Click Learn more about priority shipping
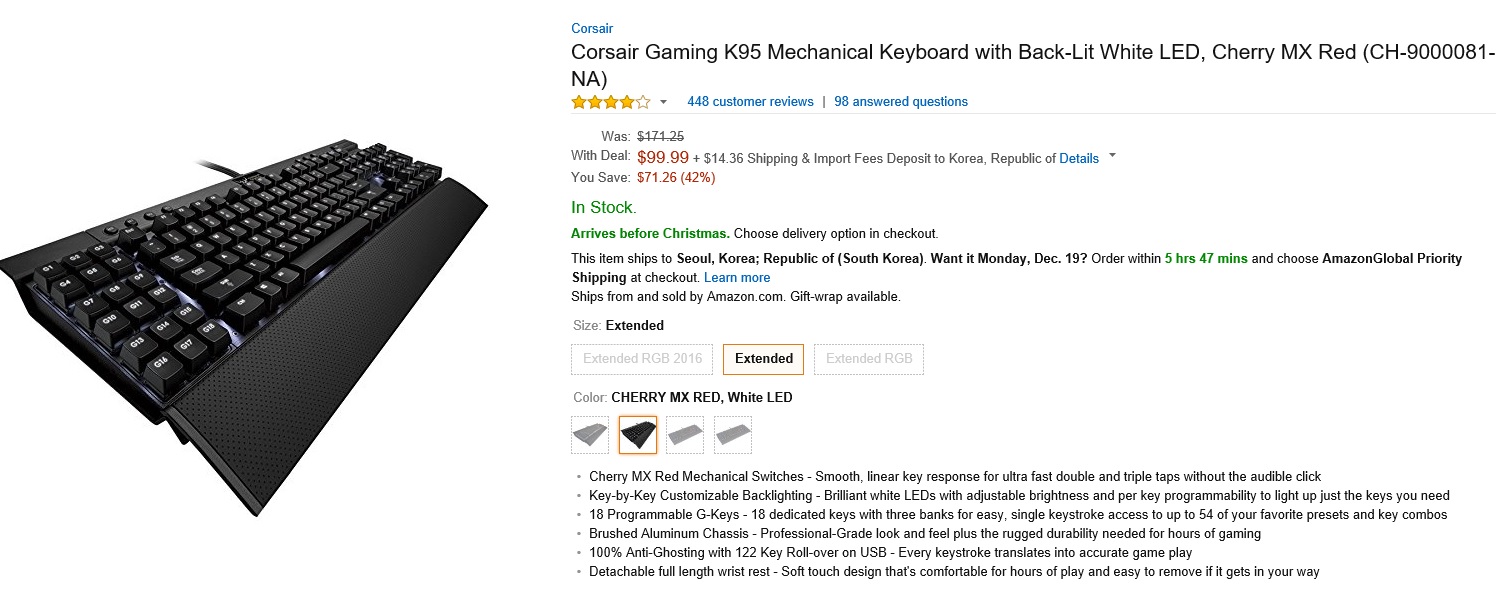Screen dimensions: 1496x601 (737, 277)
